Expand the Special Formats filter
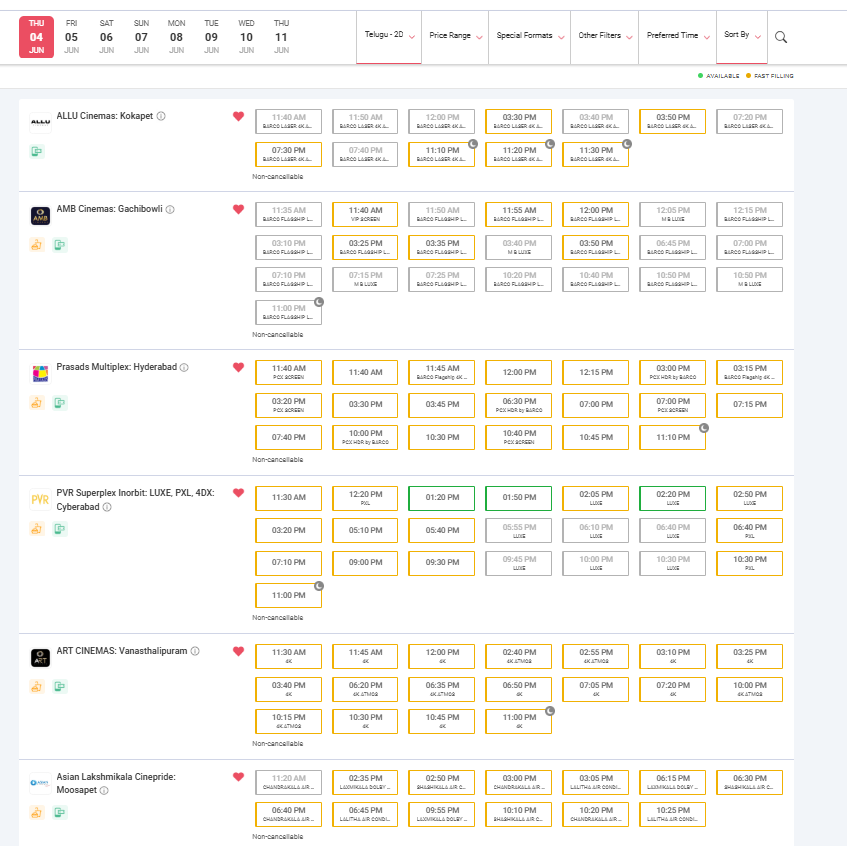The image size is (847, 846). [530, 36]
